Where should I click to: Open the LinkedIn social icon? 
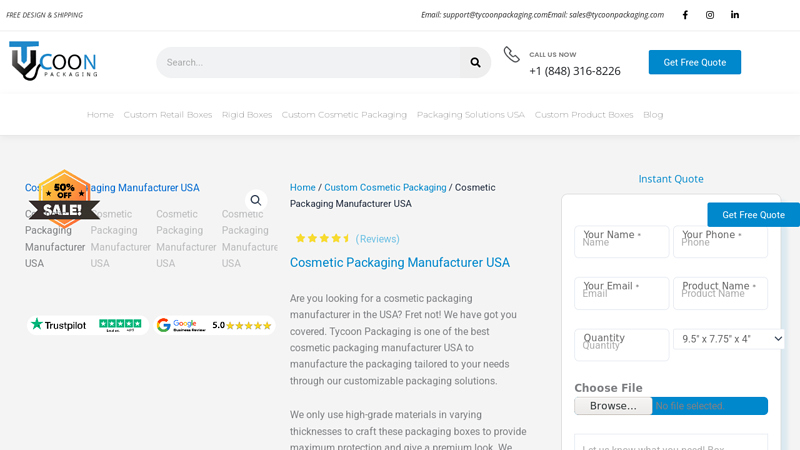(735, 15)
